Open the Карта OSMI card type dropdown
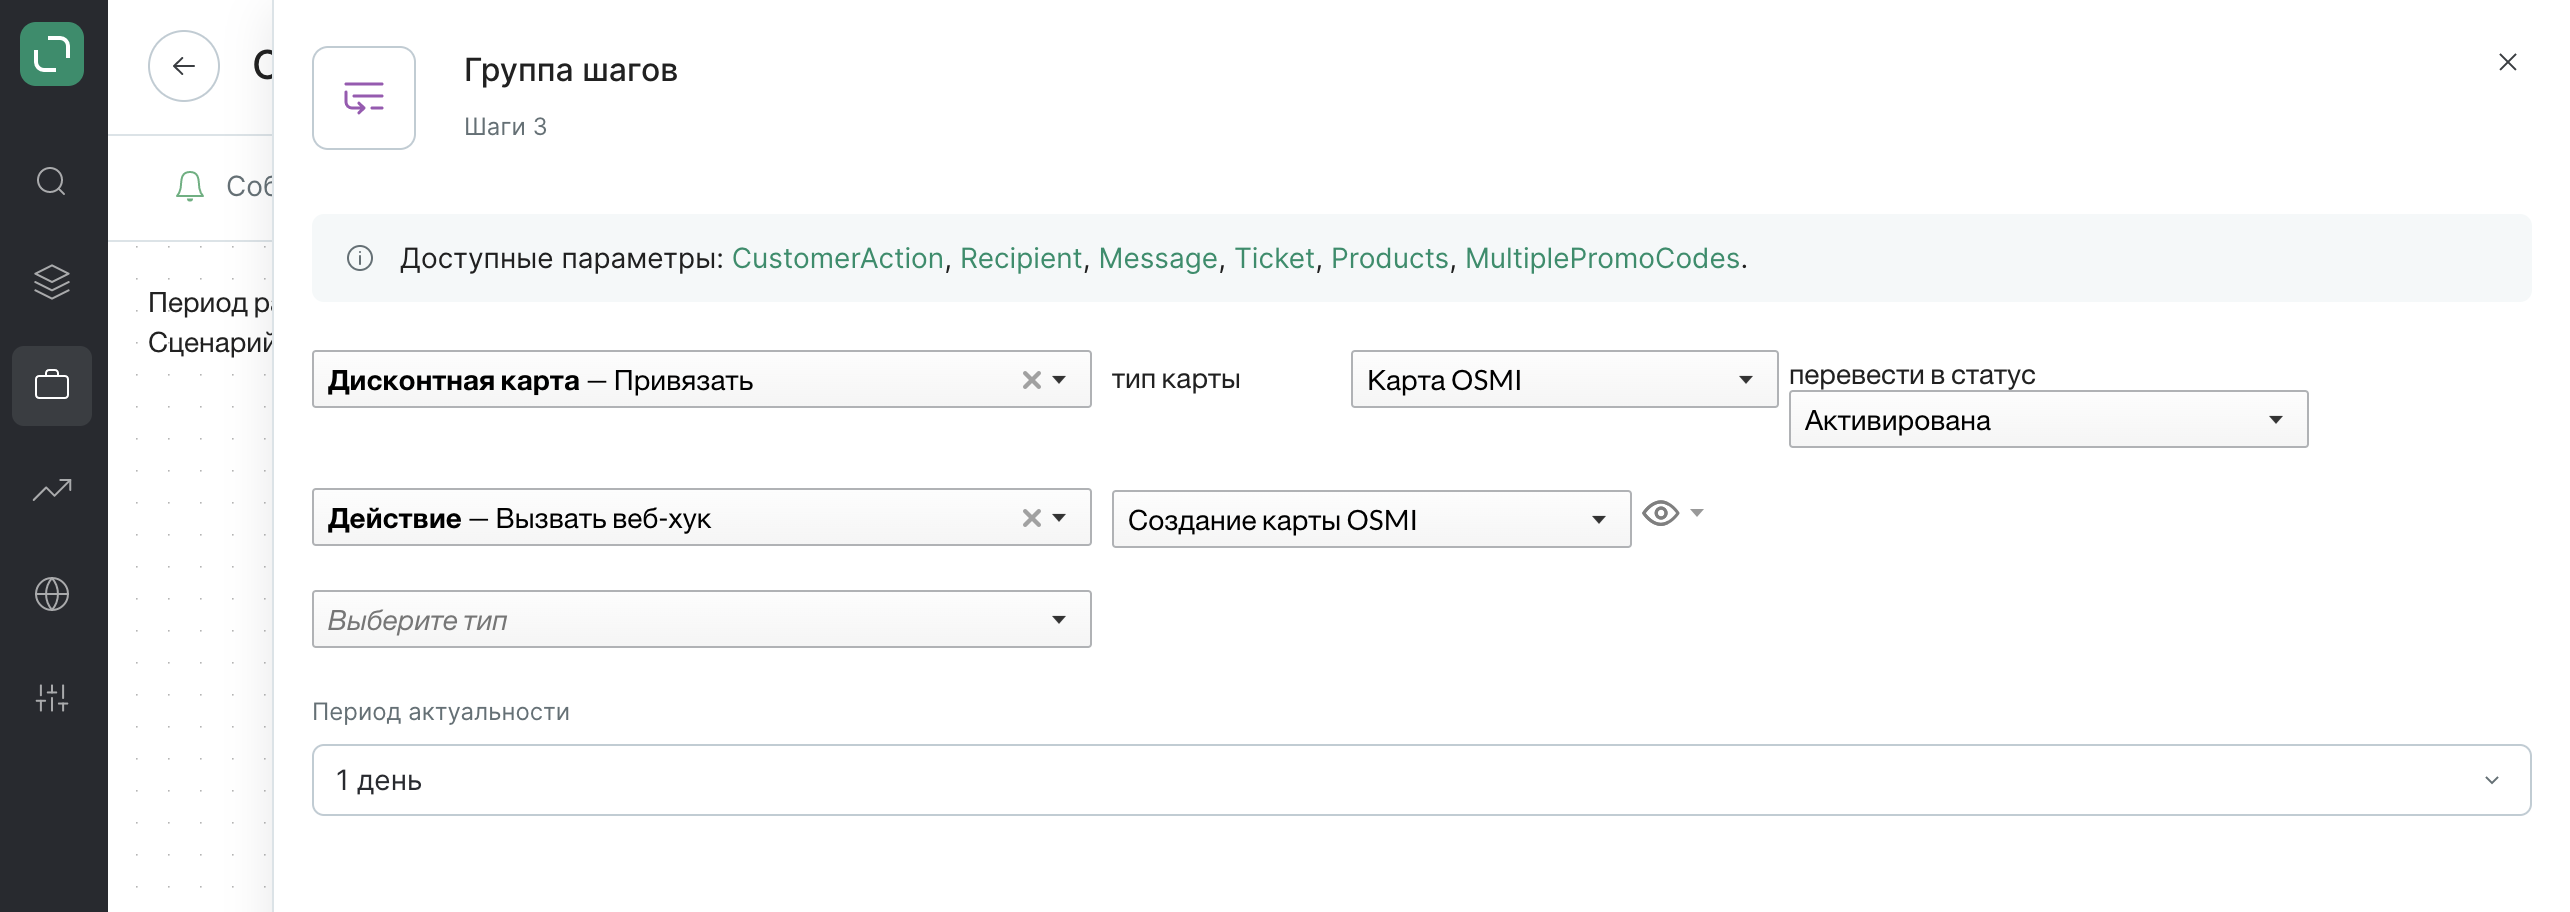This screenshot has height=912, width=2570. [1564, 379]
